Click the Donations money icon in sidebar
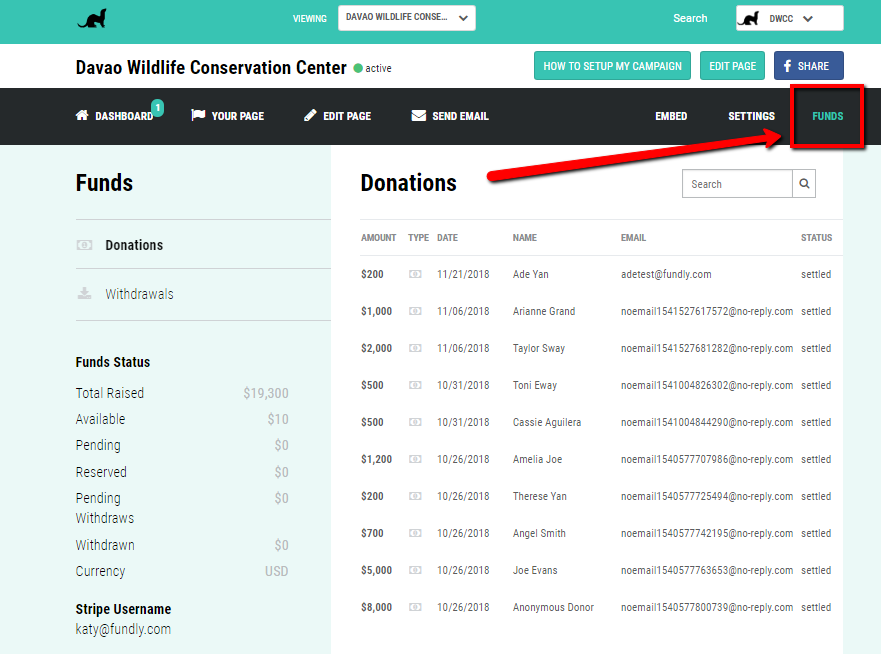This screenshot has width=881, height=654. (84, 245)
